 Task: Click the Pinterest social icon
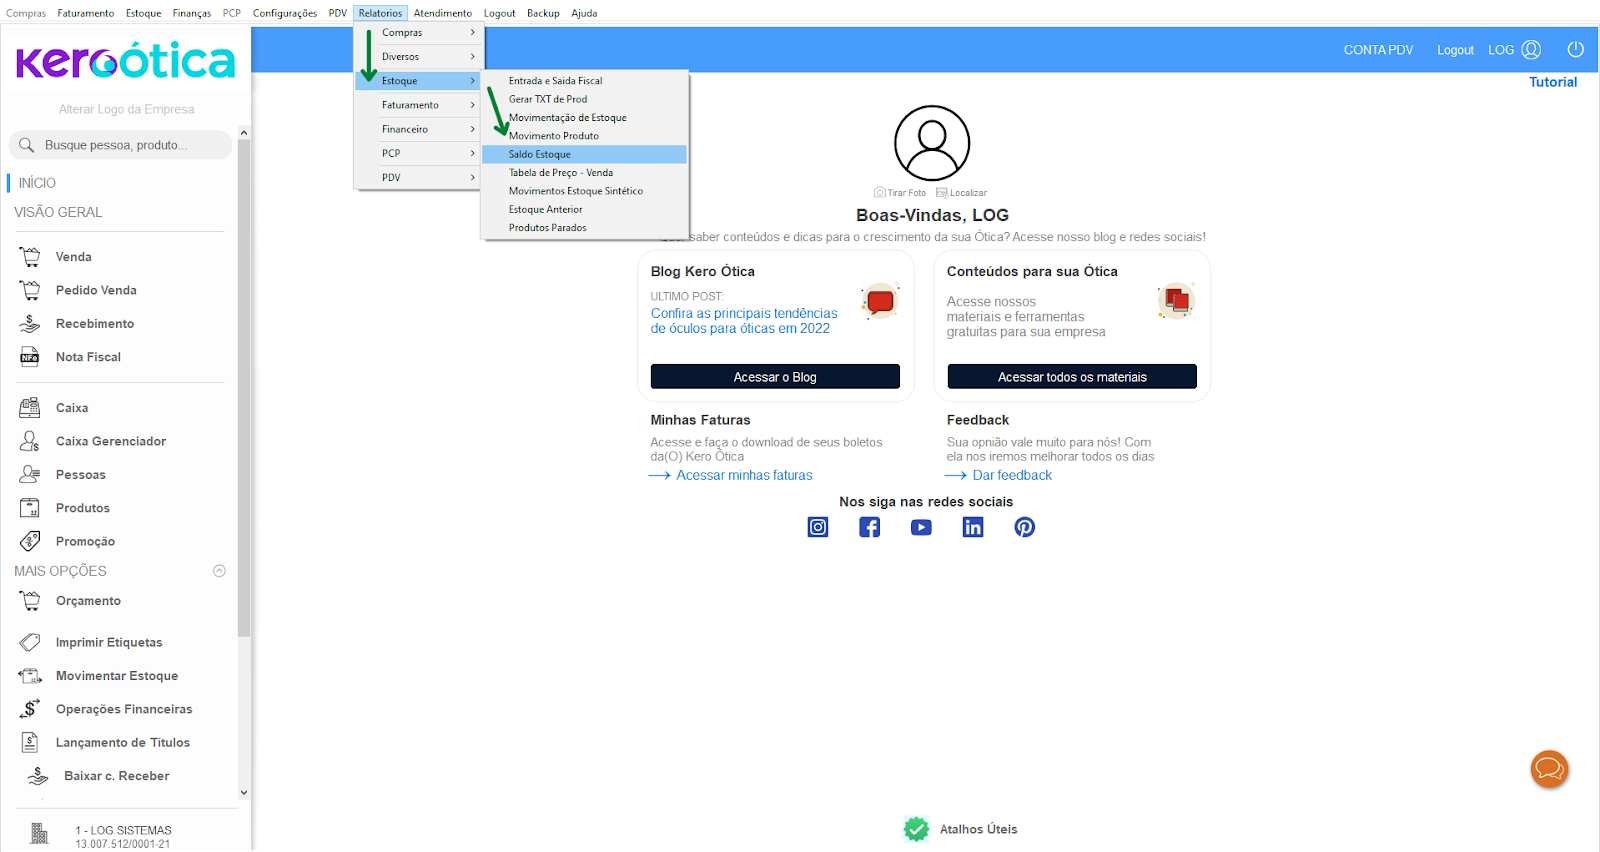click(x=1025, y=527)
